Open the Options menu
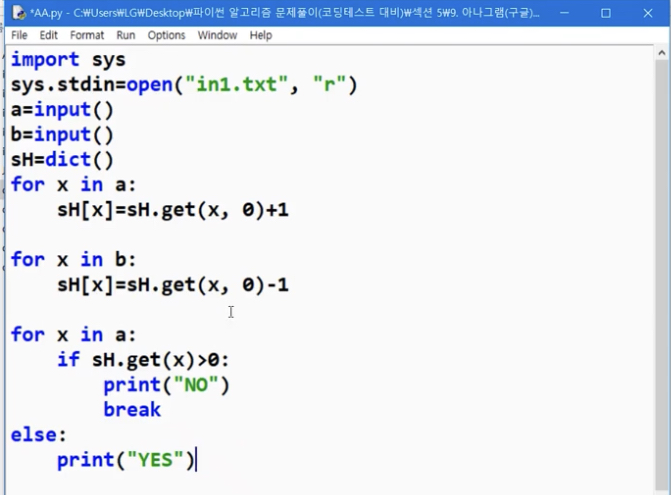This screenshot has width=671, height=495. pos(166,35)
